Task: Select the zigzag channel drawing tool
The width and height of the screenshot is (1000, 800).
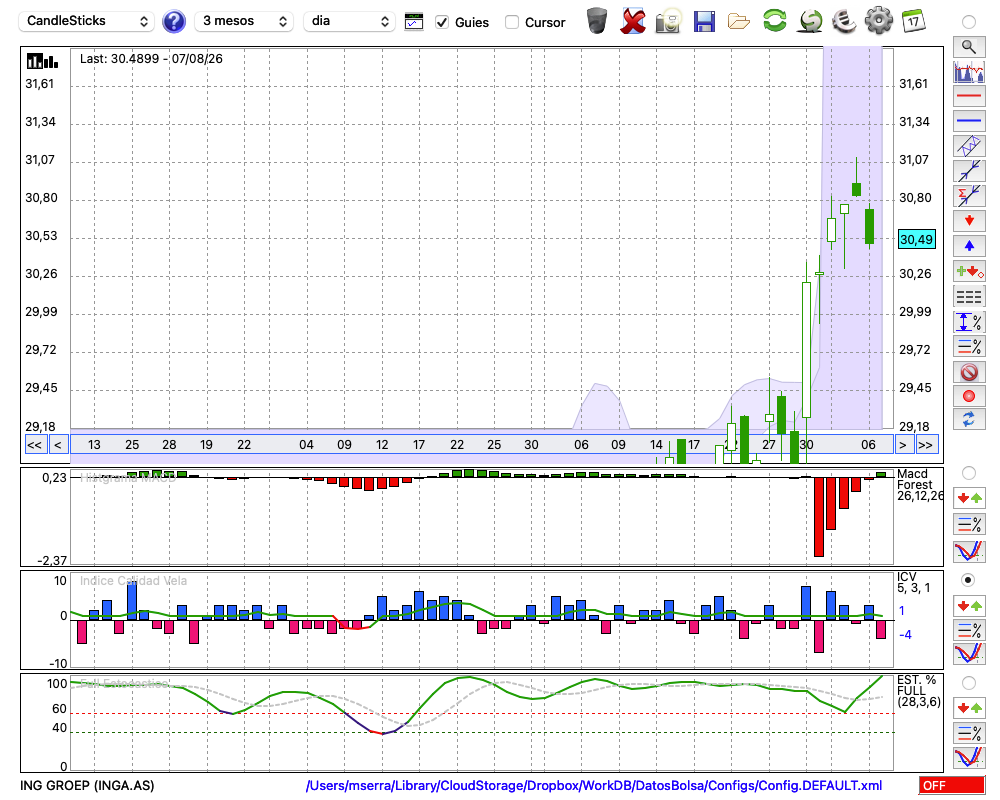Action: point(969,146)
